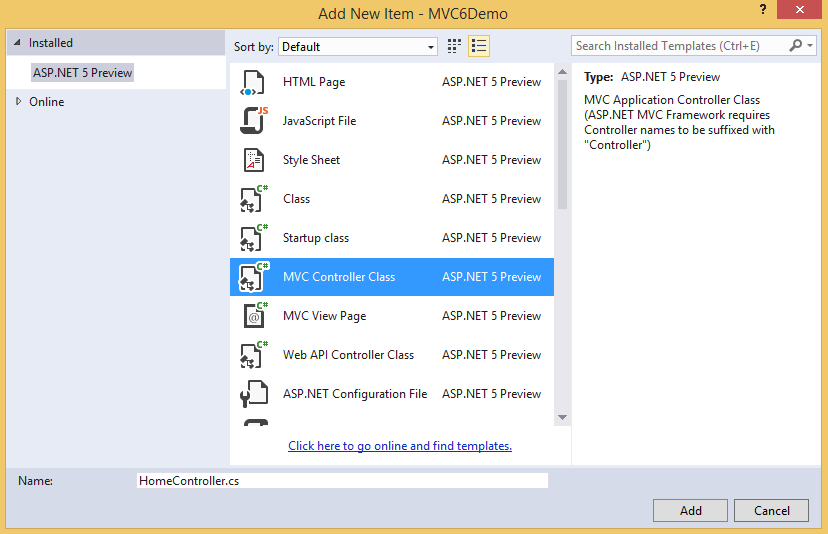Open the go online and find templates link
Screen dimensions: 828x534
[400, 446]
